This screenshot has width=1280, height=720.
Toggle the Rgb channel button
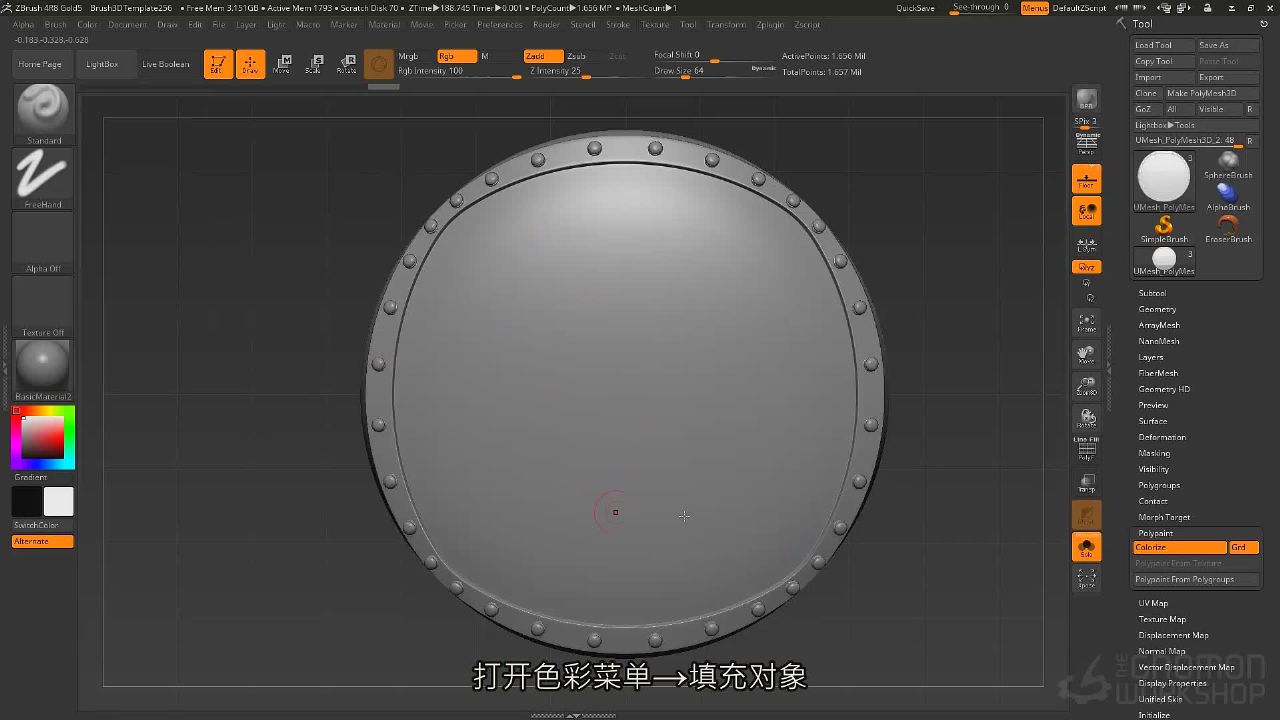pyautogui.click(x=456, y=56)
